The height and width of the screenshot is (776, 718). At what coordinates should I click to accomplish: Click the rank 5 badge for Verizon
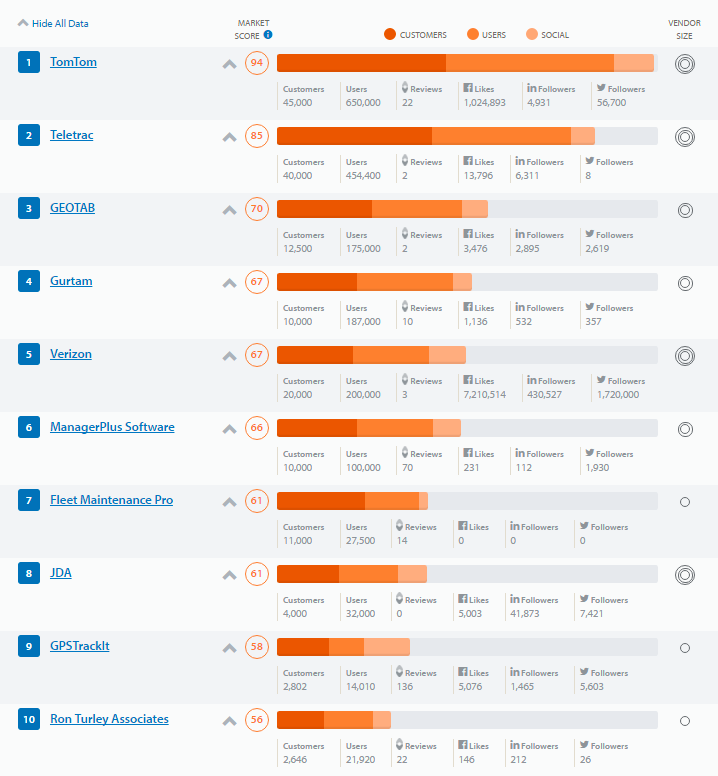29,355
